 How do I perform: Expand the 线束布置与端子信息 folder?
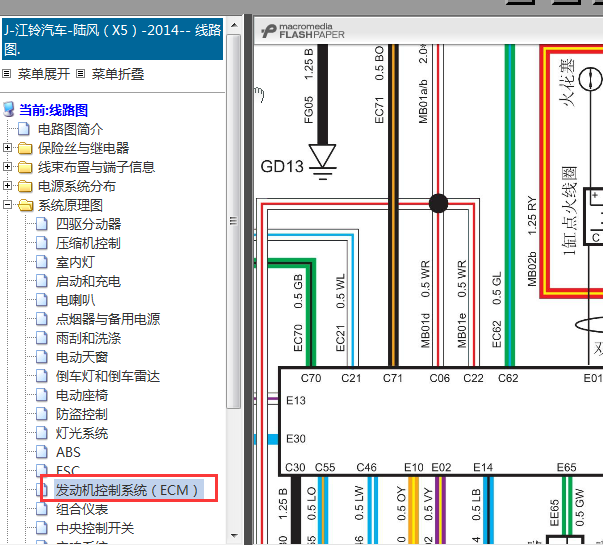pos(7,167)
